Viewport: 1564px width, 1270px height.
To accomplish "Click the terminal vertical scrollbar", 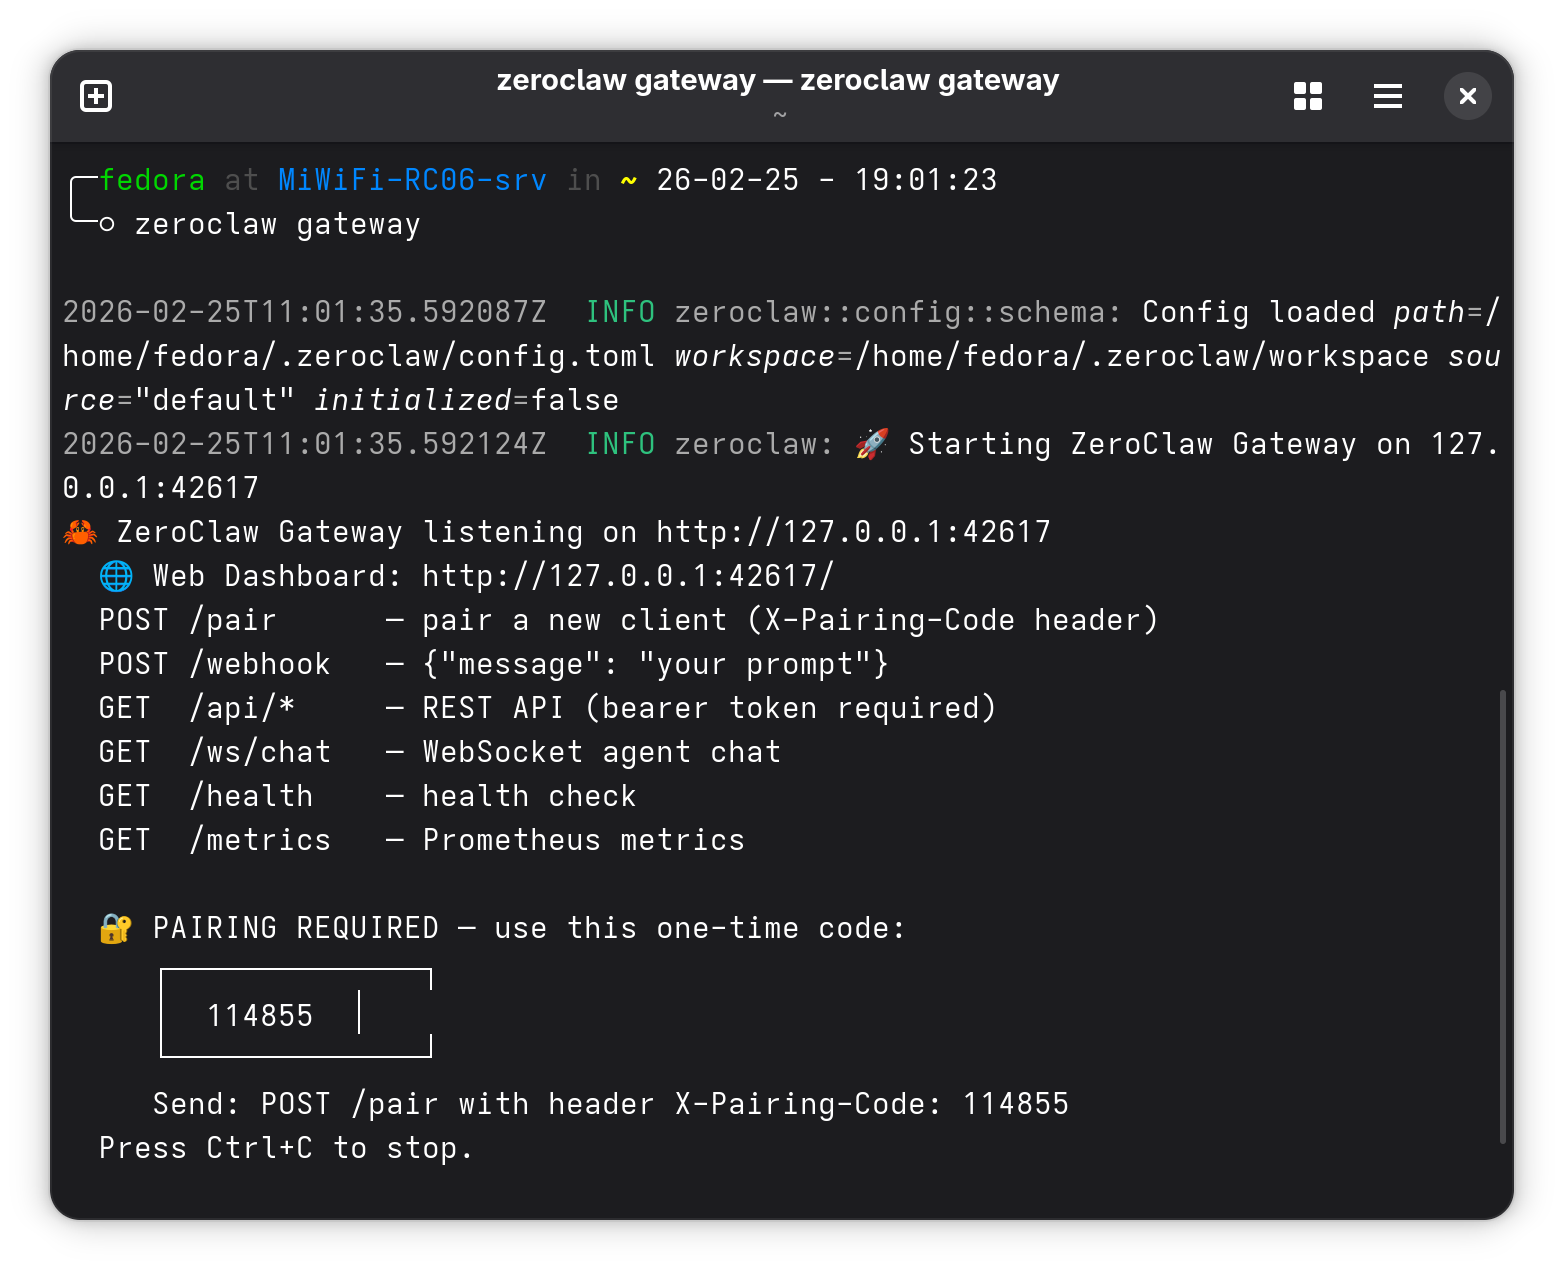I will [x=1502, y=915].
